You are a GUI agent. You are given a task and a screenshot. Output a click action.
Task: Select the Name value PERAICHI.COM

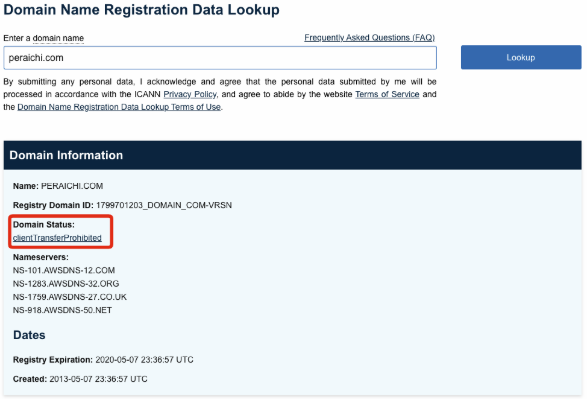72,186
